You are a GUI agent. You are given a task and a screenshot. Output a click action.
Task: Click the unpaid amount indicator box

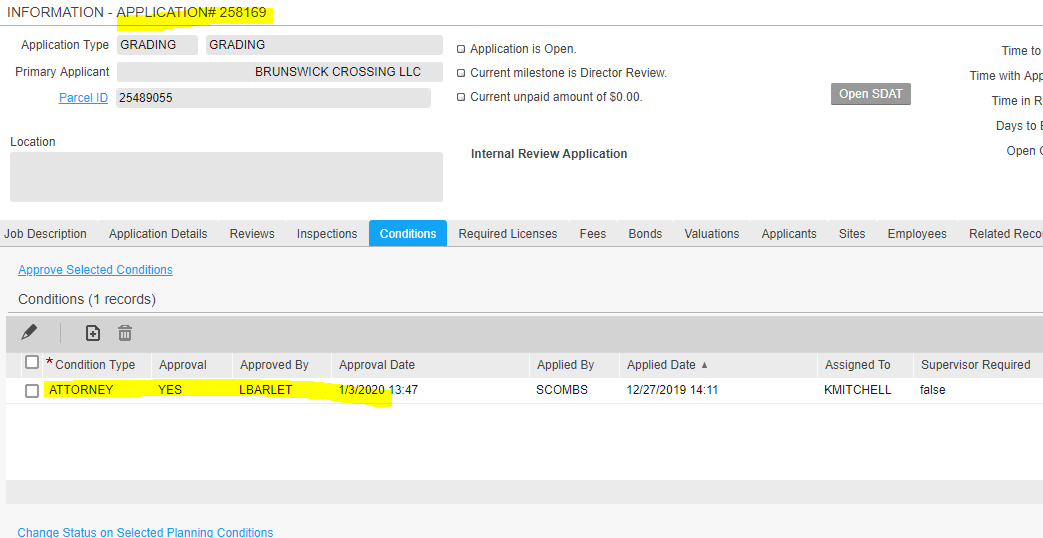(x=461, y=97)
